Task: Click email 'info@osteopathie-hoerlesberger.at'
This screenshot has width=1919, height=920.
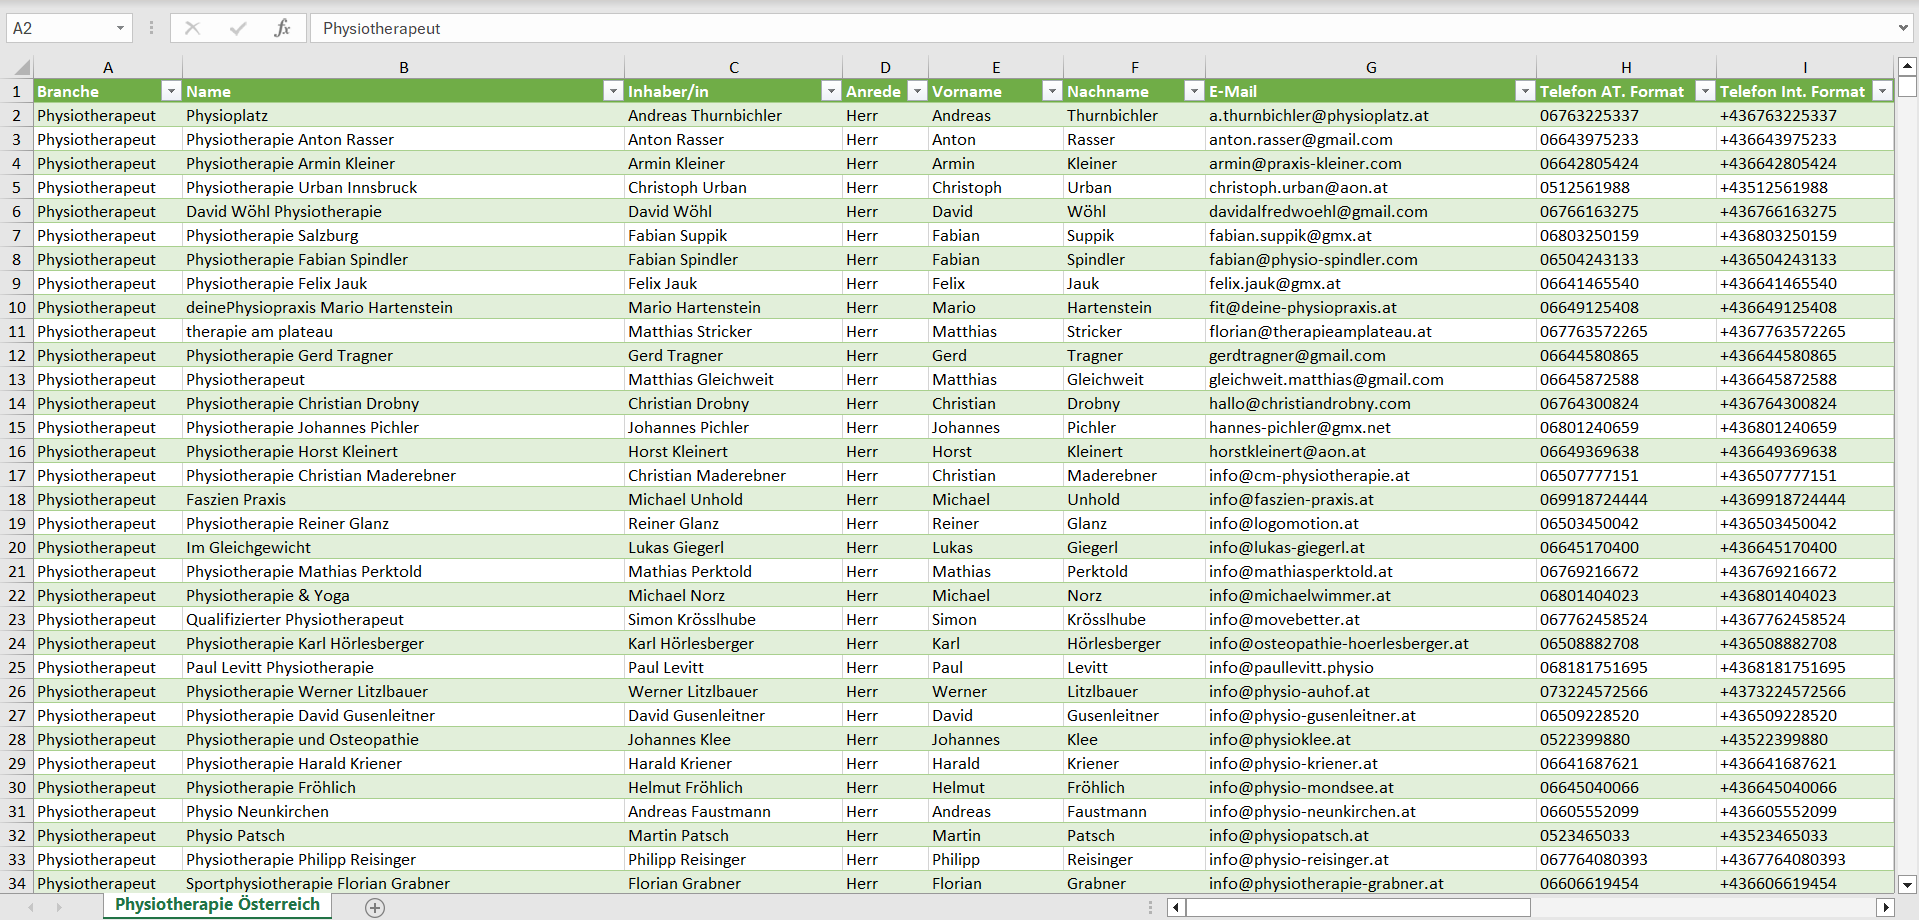Action: (1371, 643)
